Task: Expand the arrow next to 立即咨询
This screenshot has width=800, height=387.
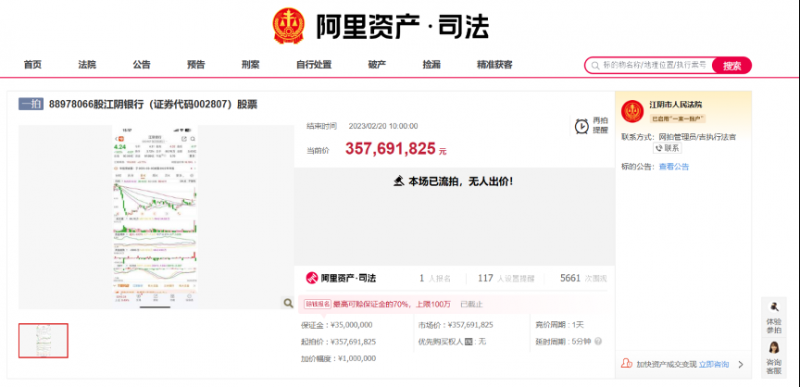Action: tap(741, 364)
